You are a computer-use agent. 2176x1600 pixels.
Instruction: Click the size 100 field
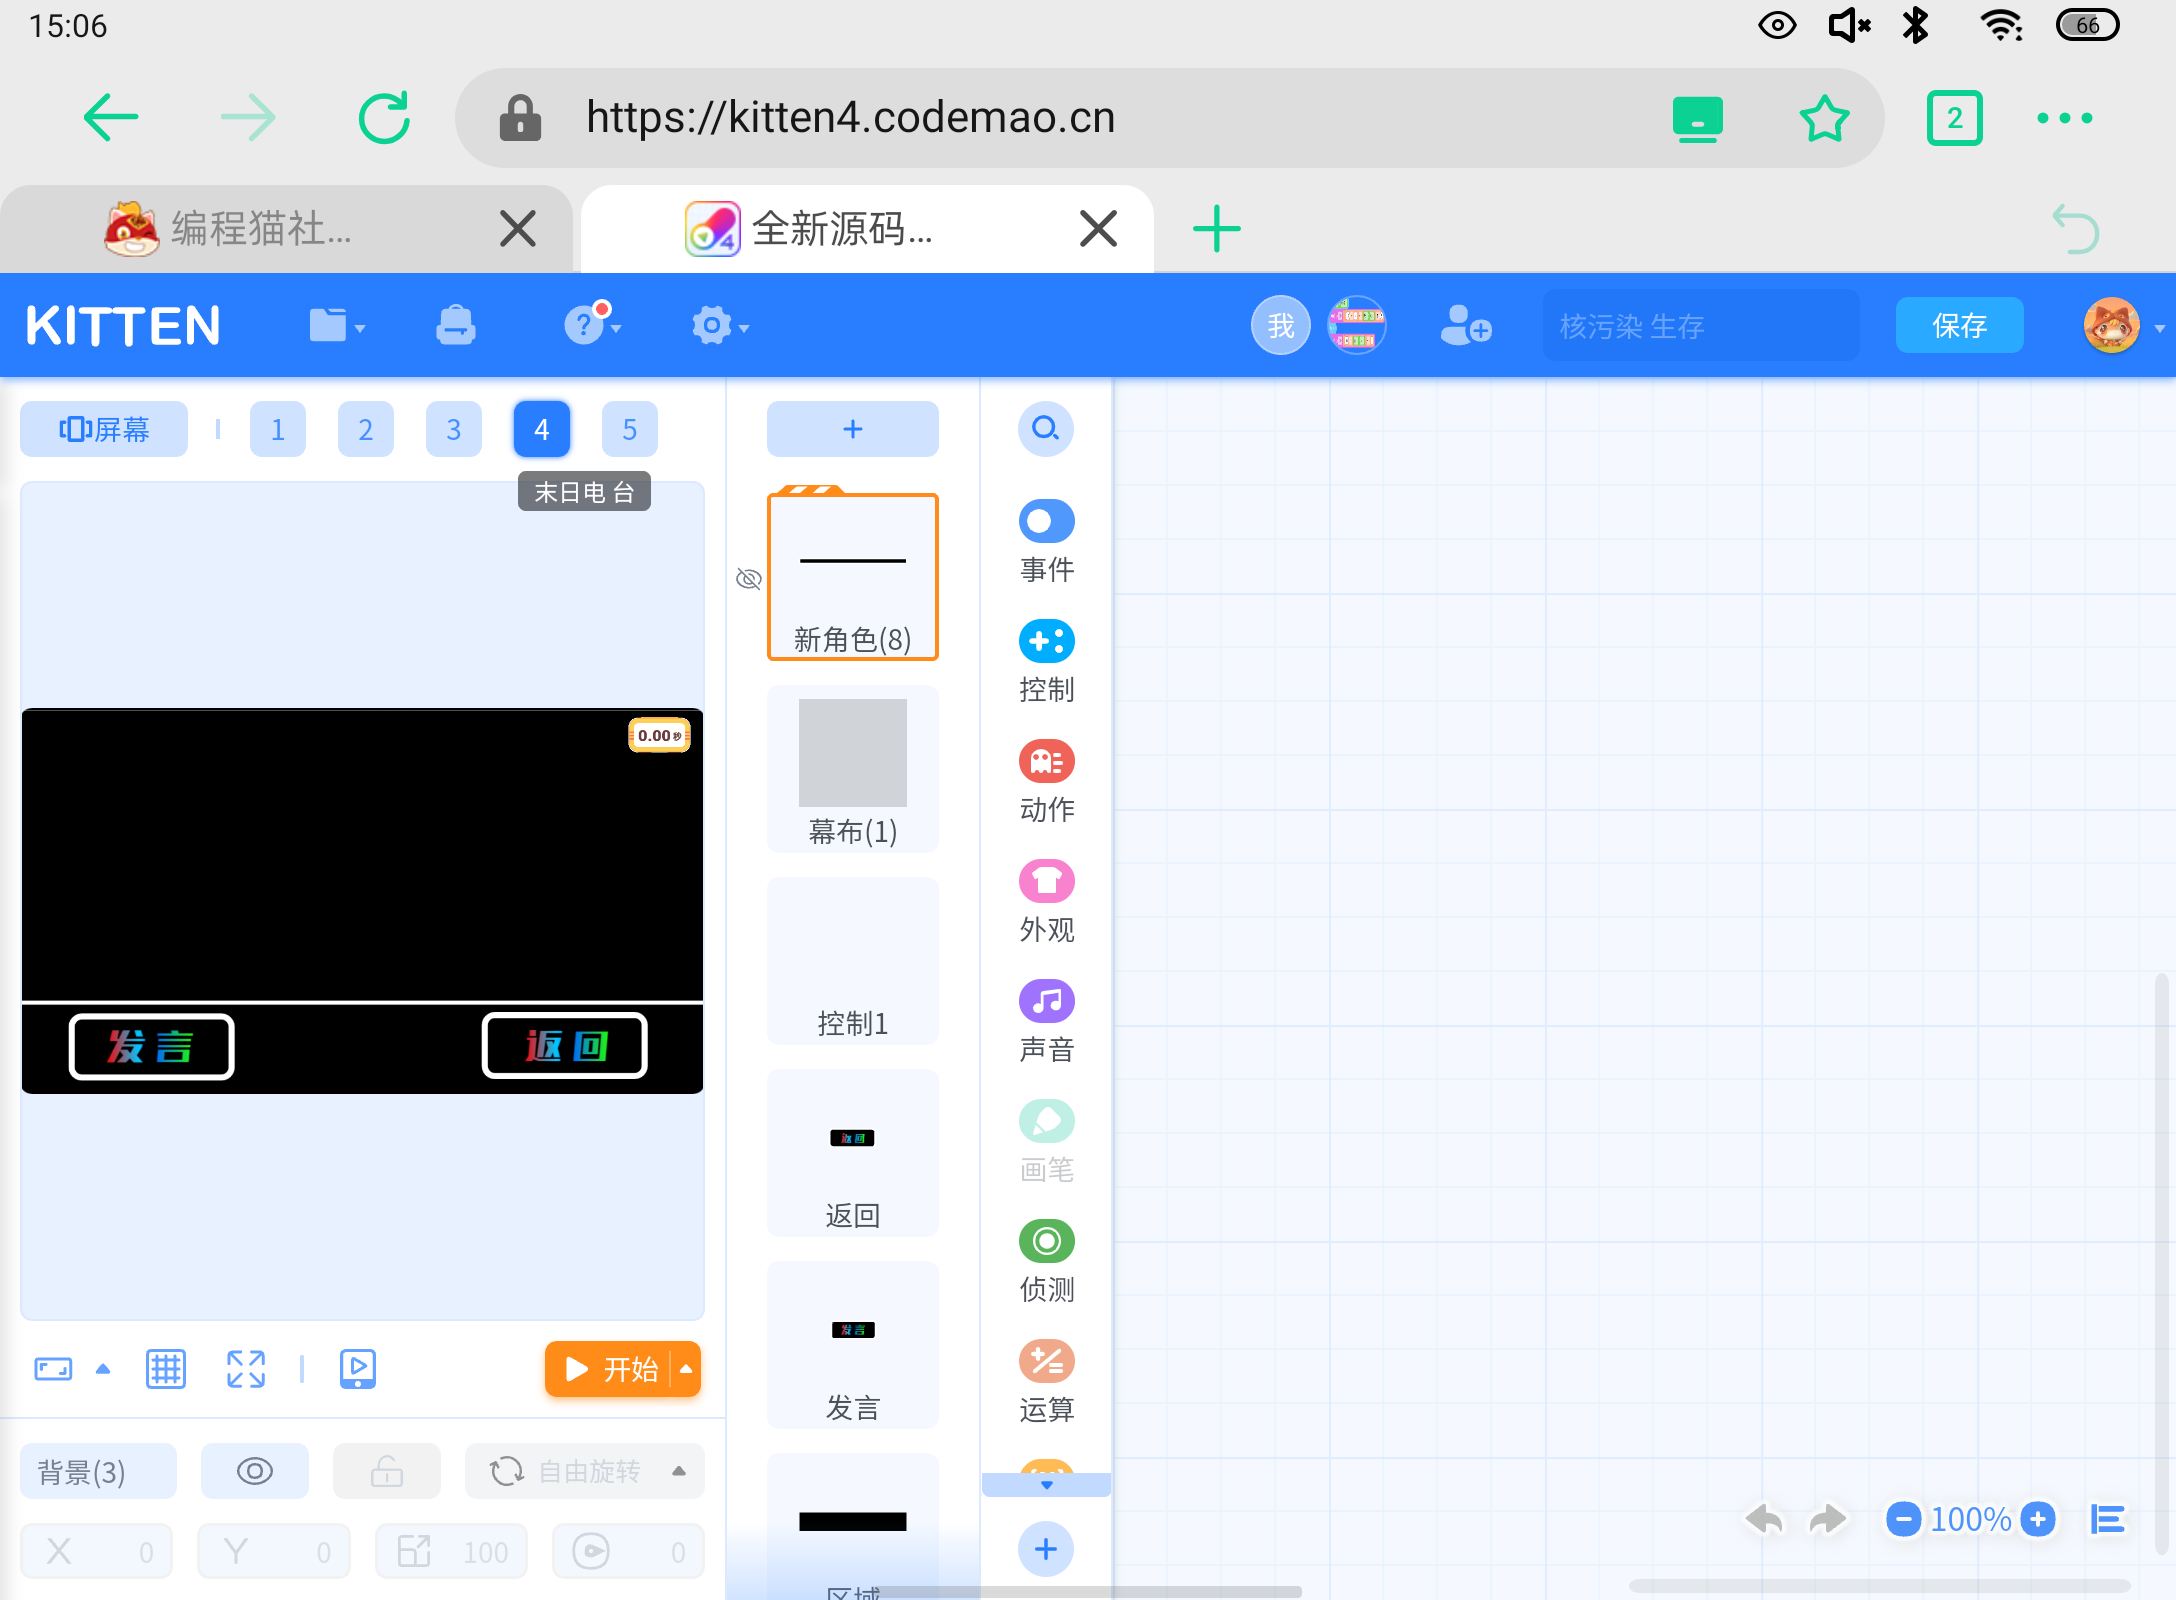pos(451,1552)
